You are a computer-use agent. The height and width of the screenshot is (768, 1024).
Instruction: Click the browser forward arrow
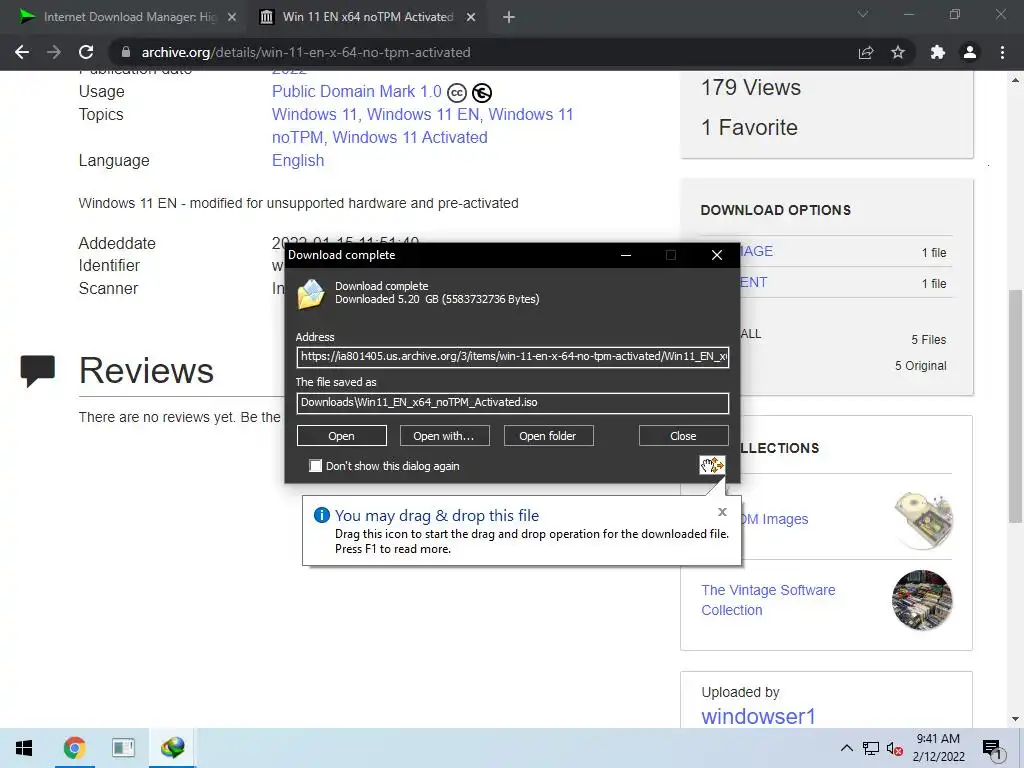(54, 52)
